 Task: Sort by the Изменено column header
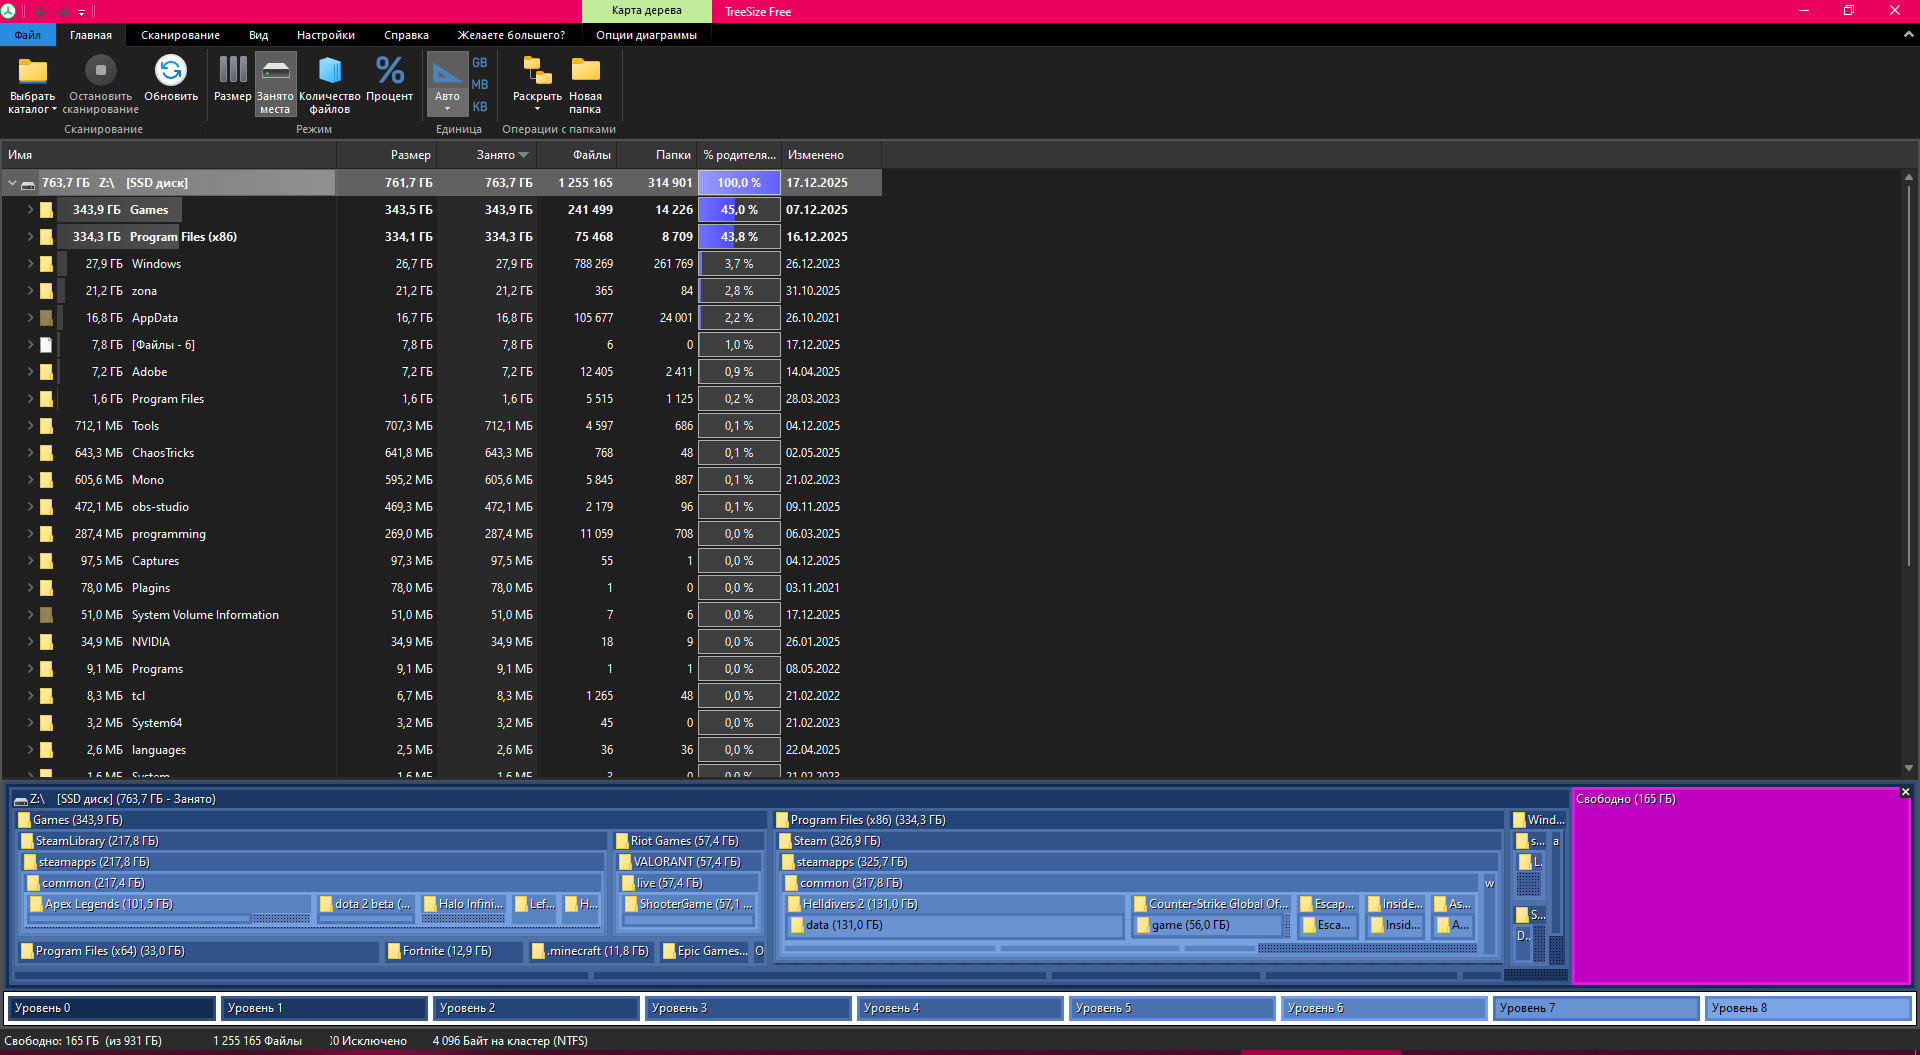click(831, 155)
